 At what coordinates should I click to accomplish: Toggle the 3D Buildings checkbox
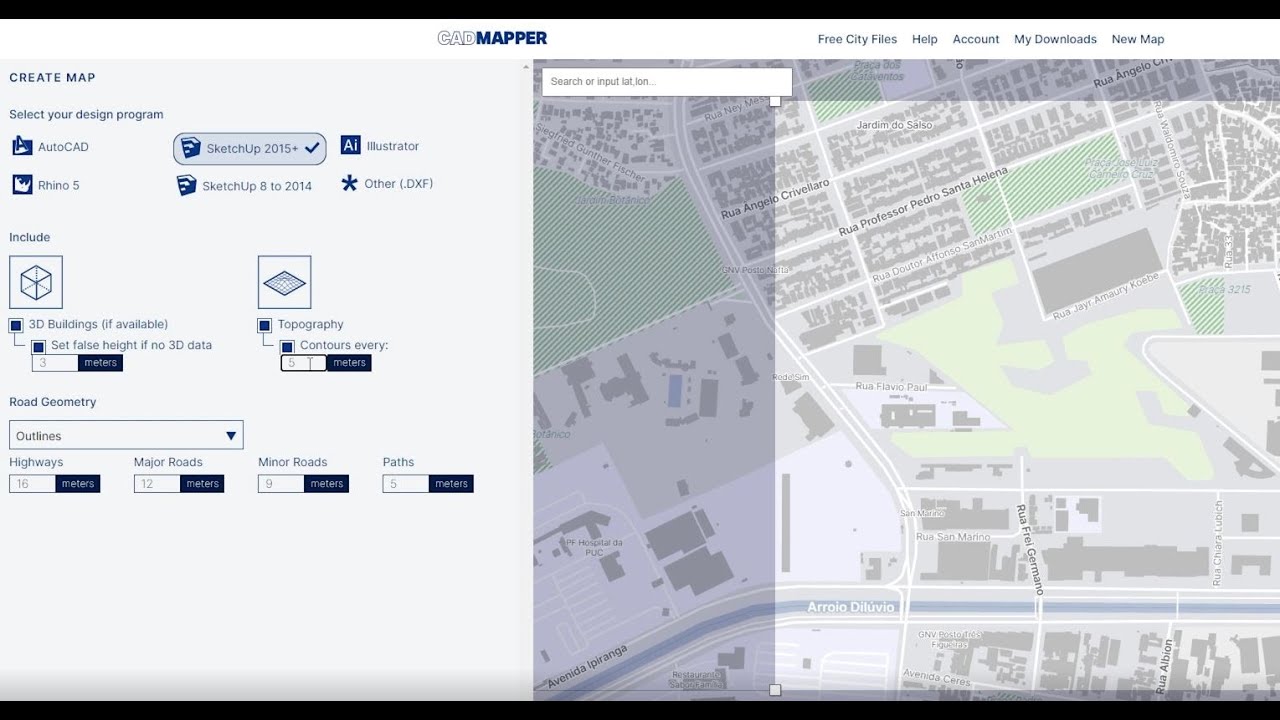click(x=16, y=325)
